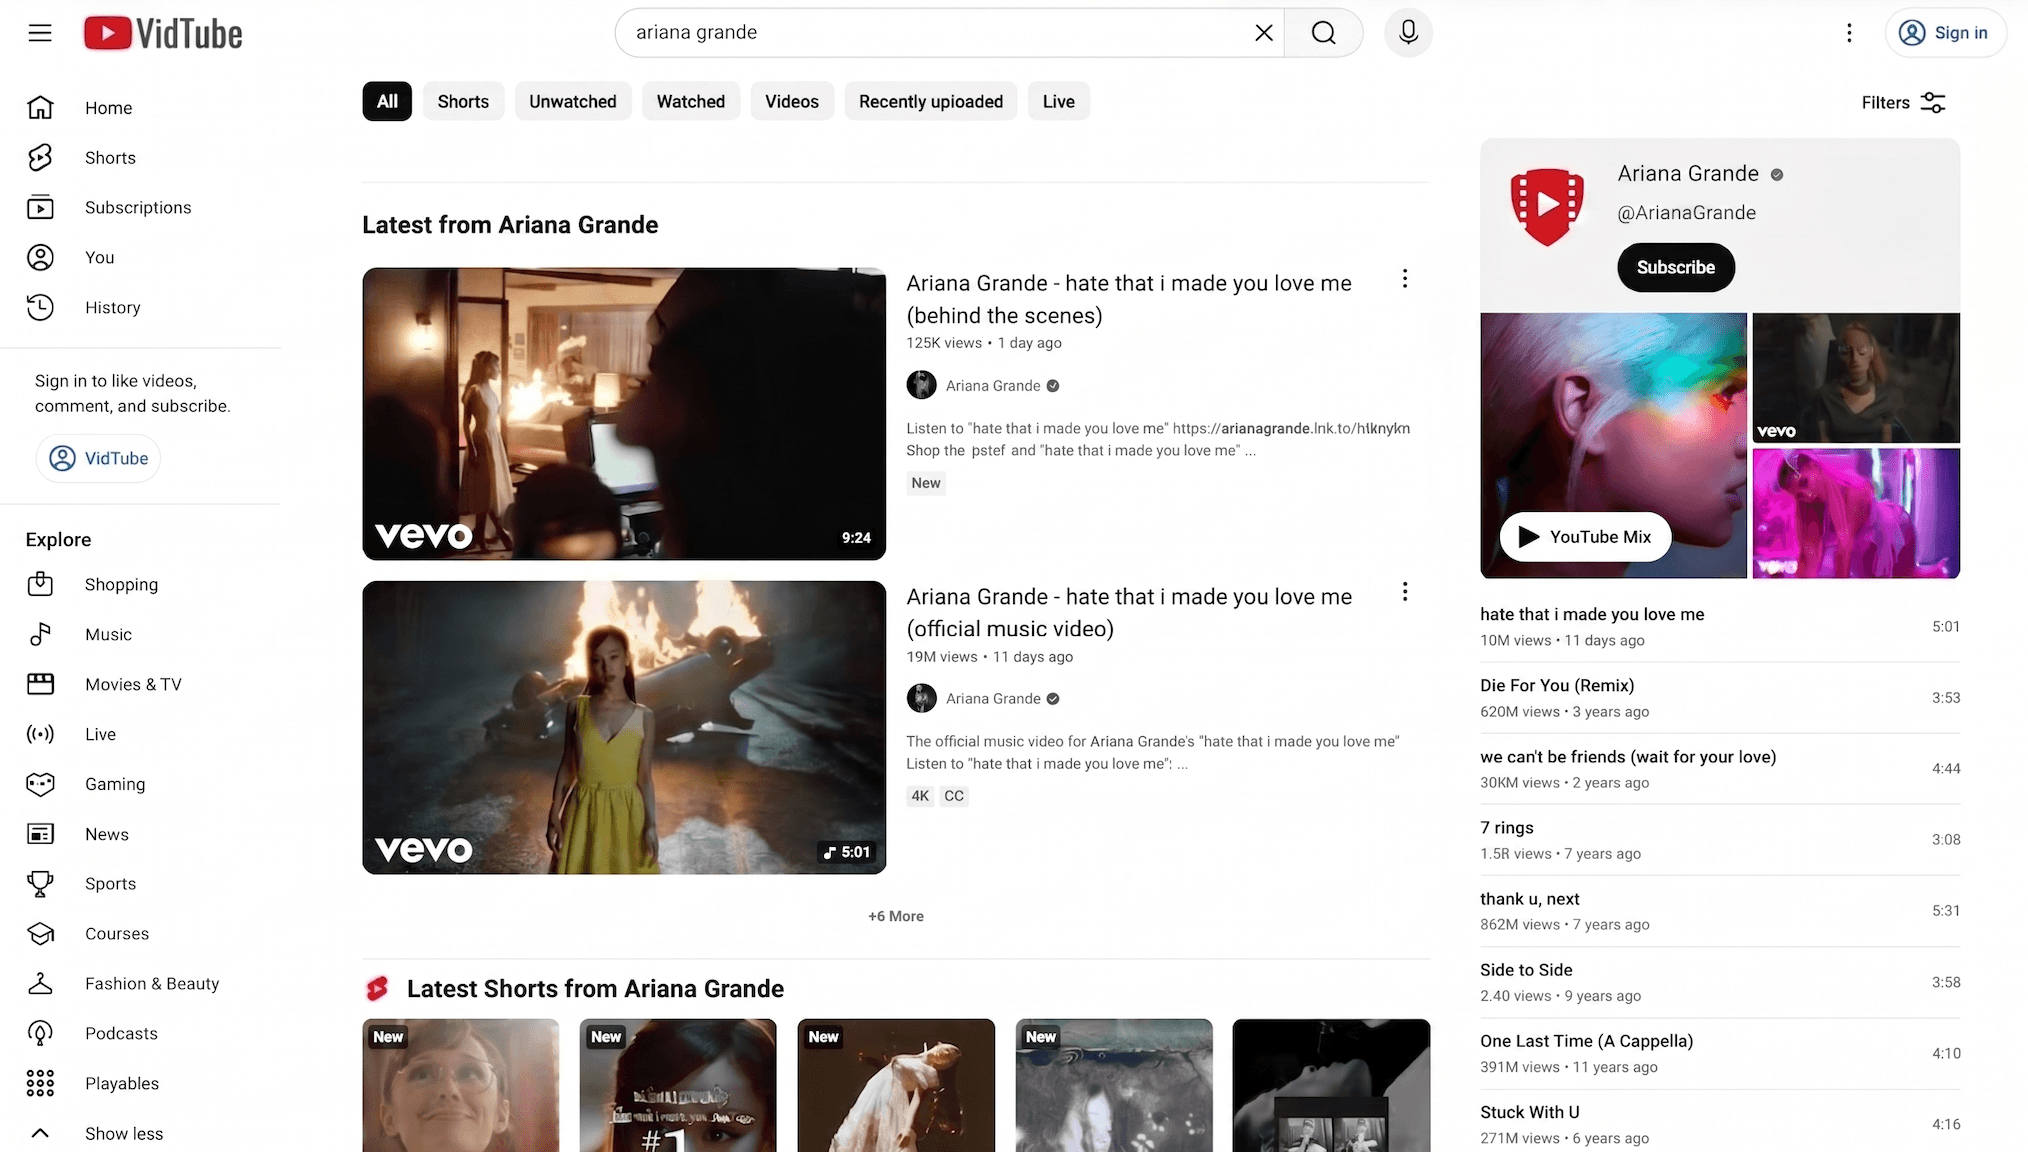Viewport: 2028px width, 1152px height.
Task: Open the News category
Action: tap(106, 835)
